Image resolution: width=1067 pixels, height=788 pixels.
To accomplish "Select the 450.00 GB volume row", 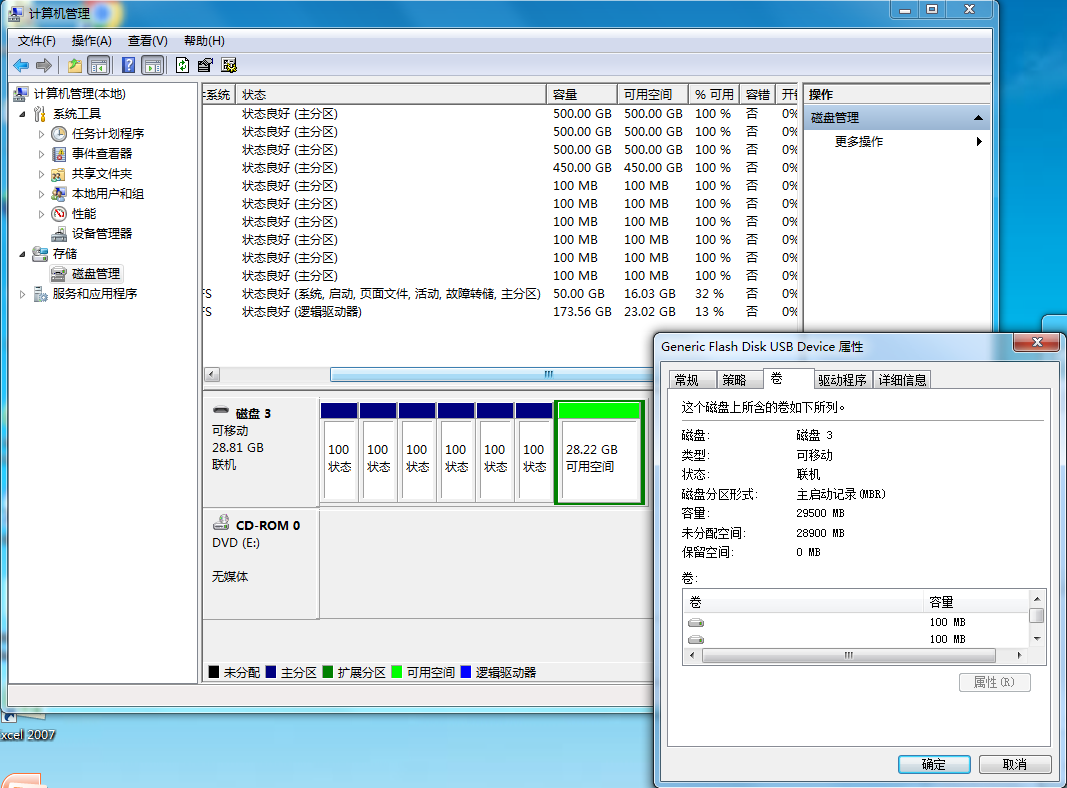I will click(x=500, y=167).
